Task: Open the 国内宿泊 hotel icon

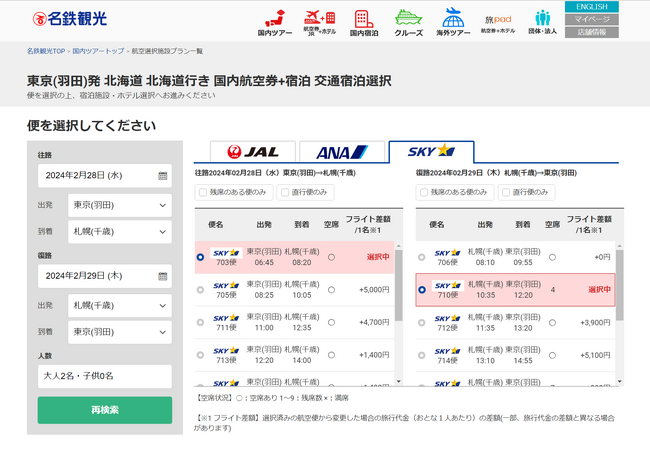Action: click(x=364, y=23)
